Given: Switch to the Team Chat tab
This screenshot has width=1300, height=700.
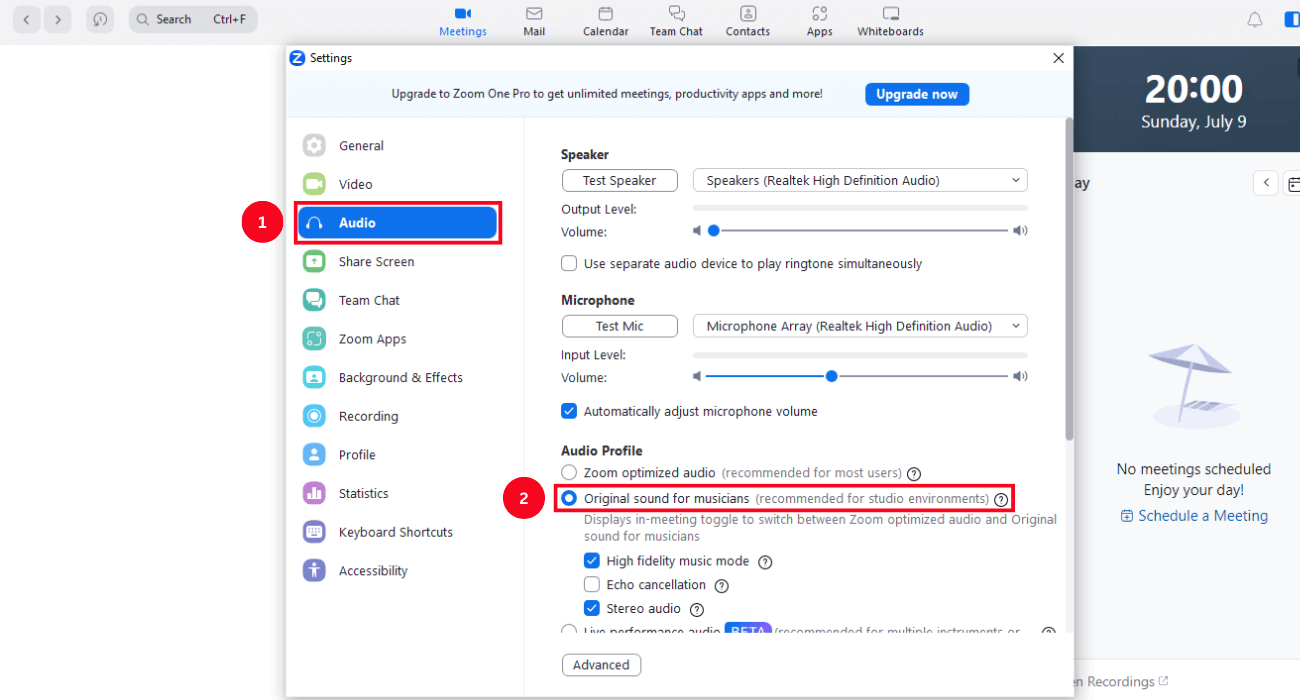Looking at the screenshot, I should pos(676,21).
